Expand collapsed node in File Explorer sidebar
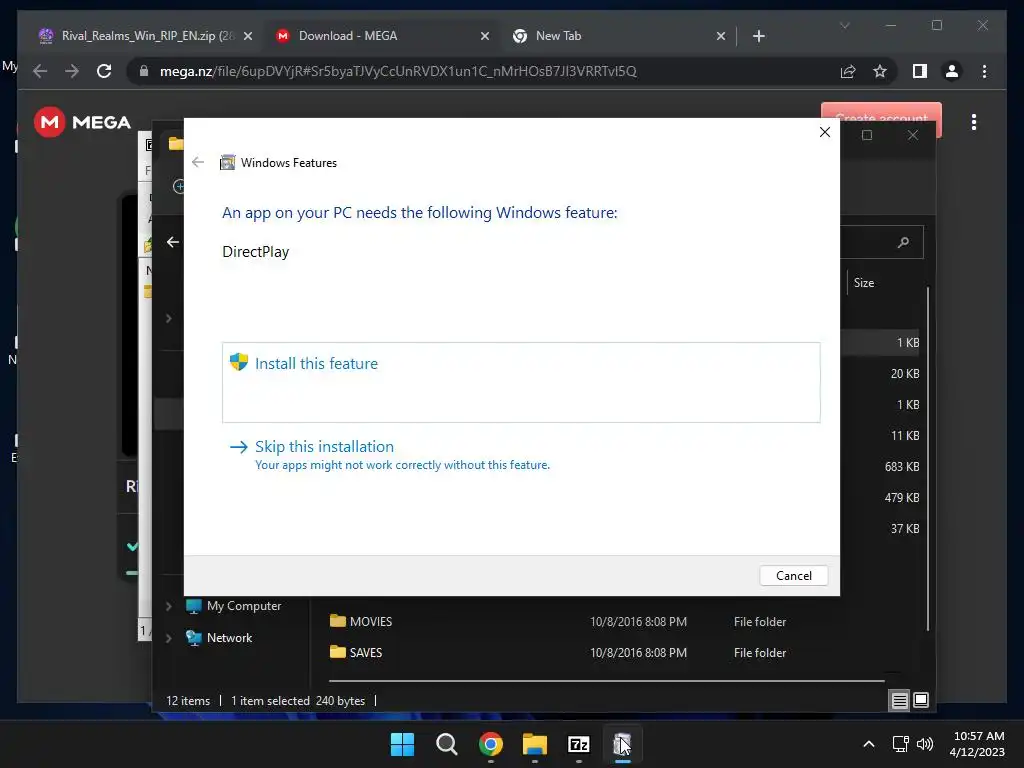The image size is (1024, 768). pos(168,319)
